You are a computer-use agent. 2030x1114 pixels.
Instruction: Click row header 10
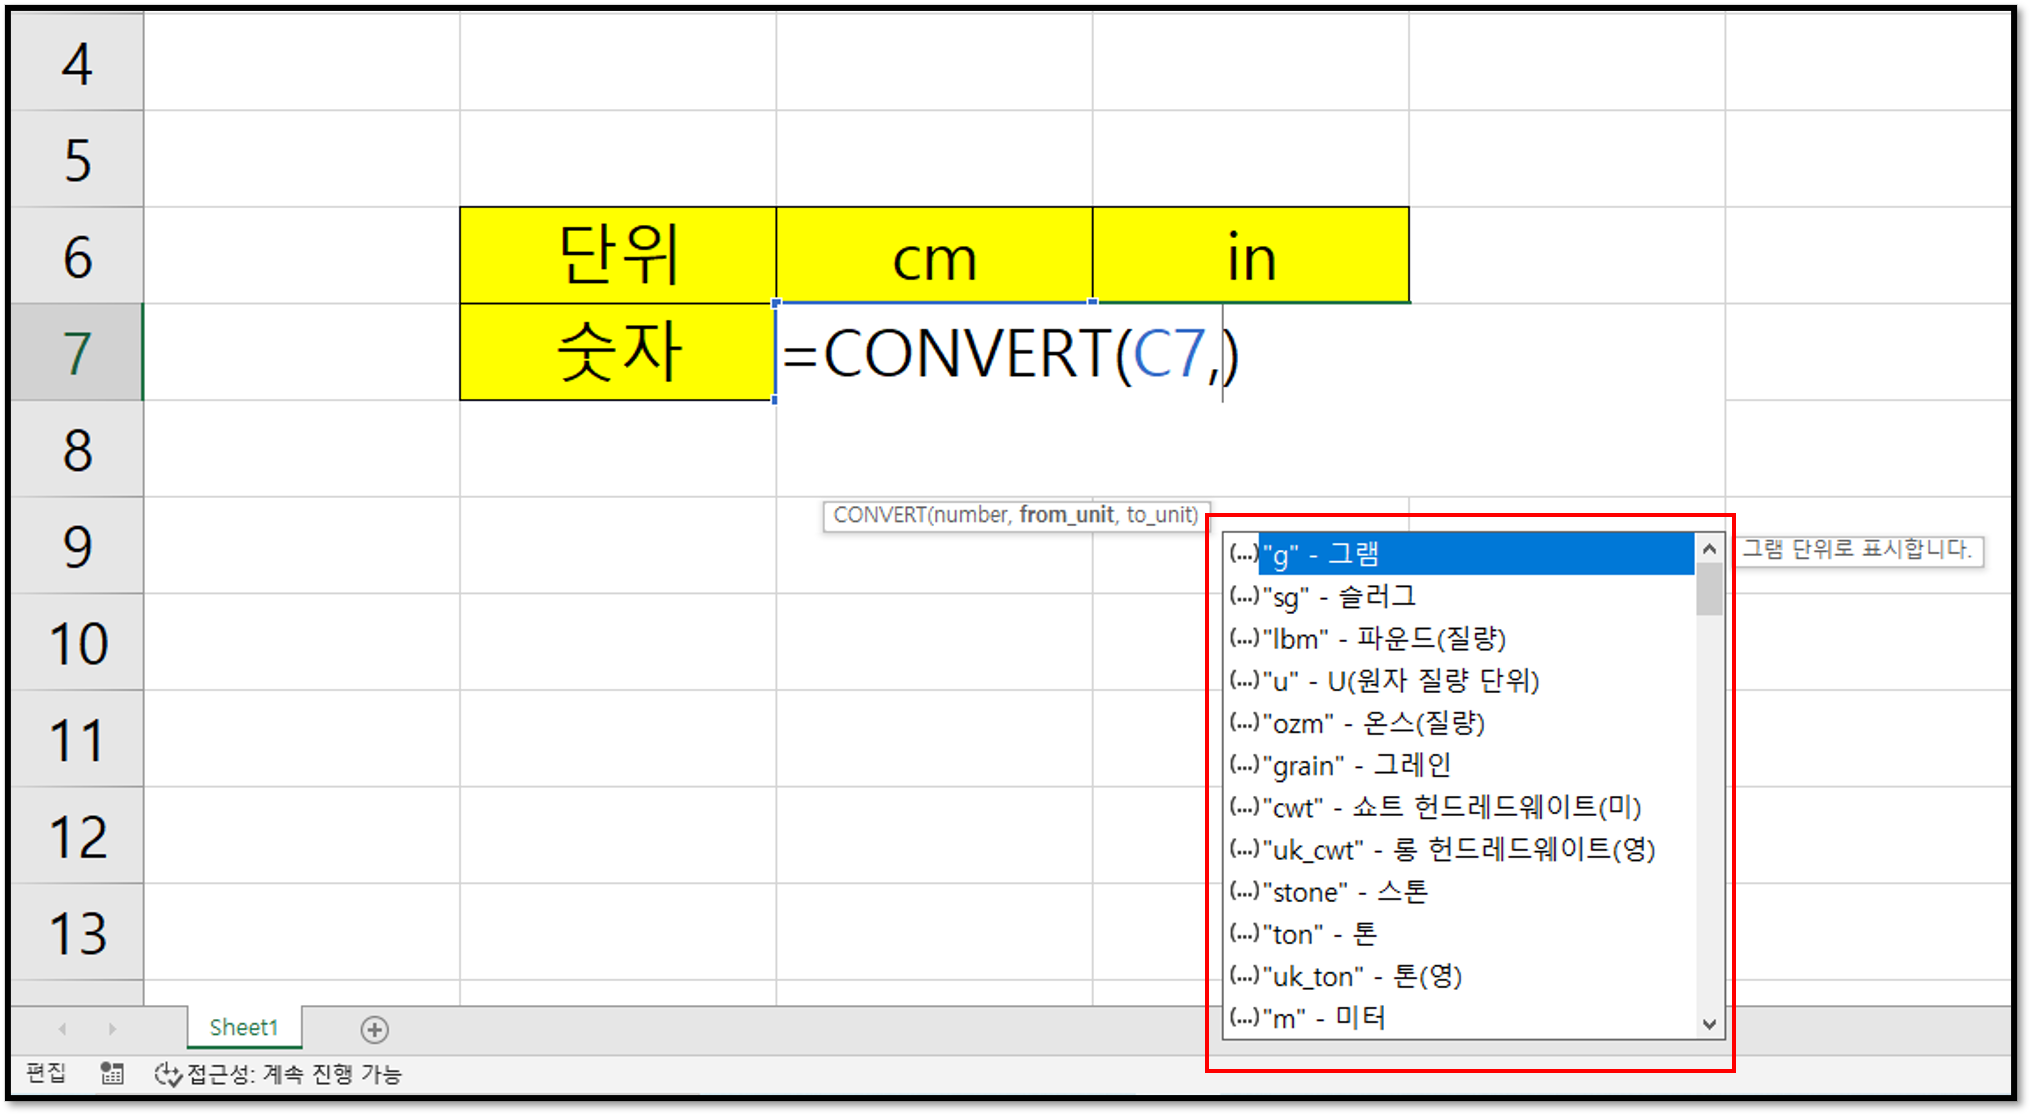click(77, 643)
